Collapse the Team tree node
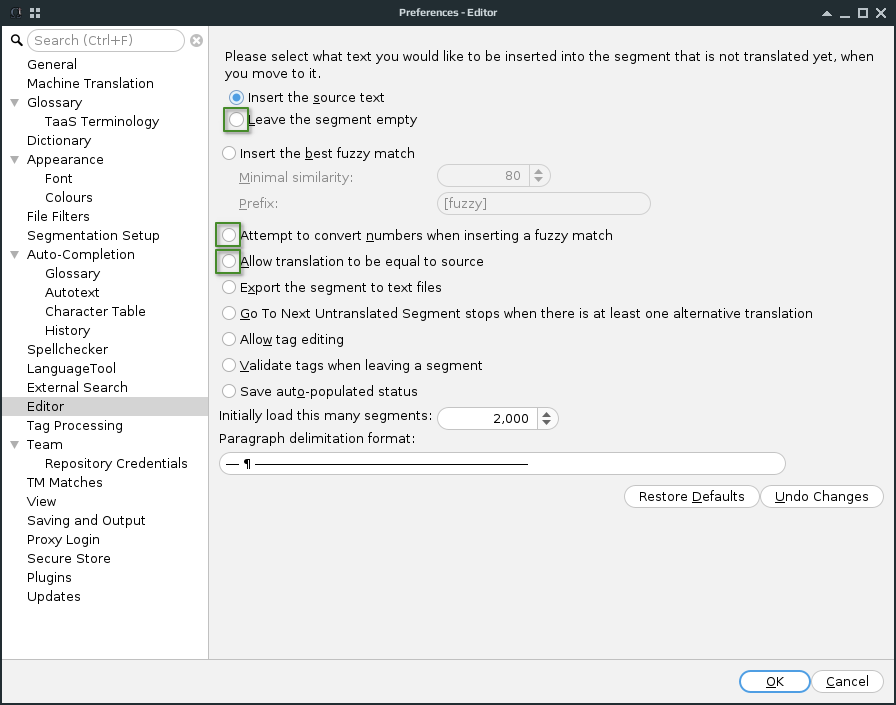 (15, 445)
